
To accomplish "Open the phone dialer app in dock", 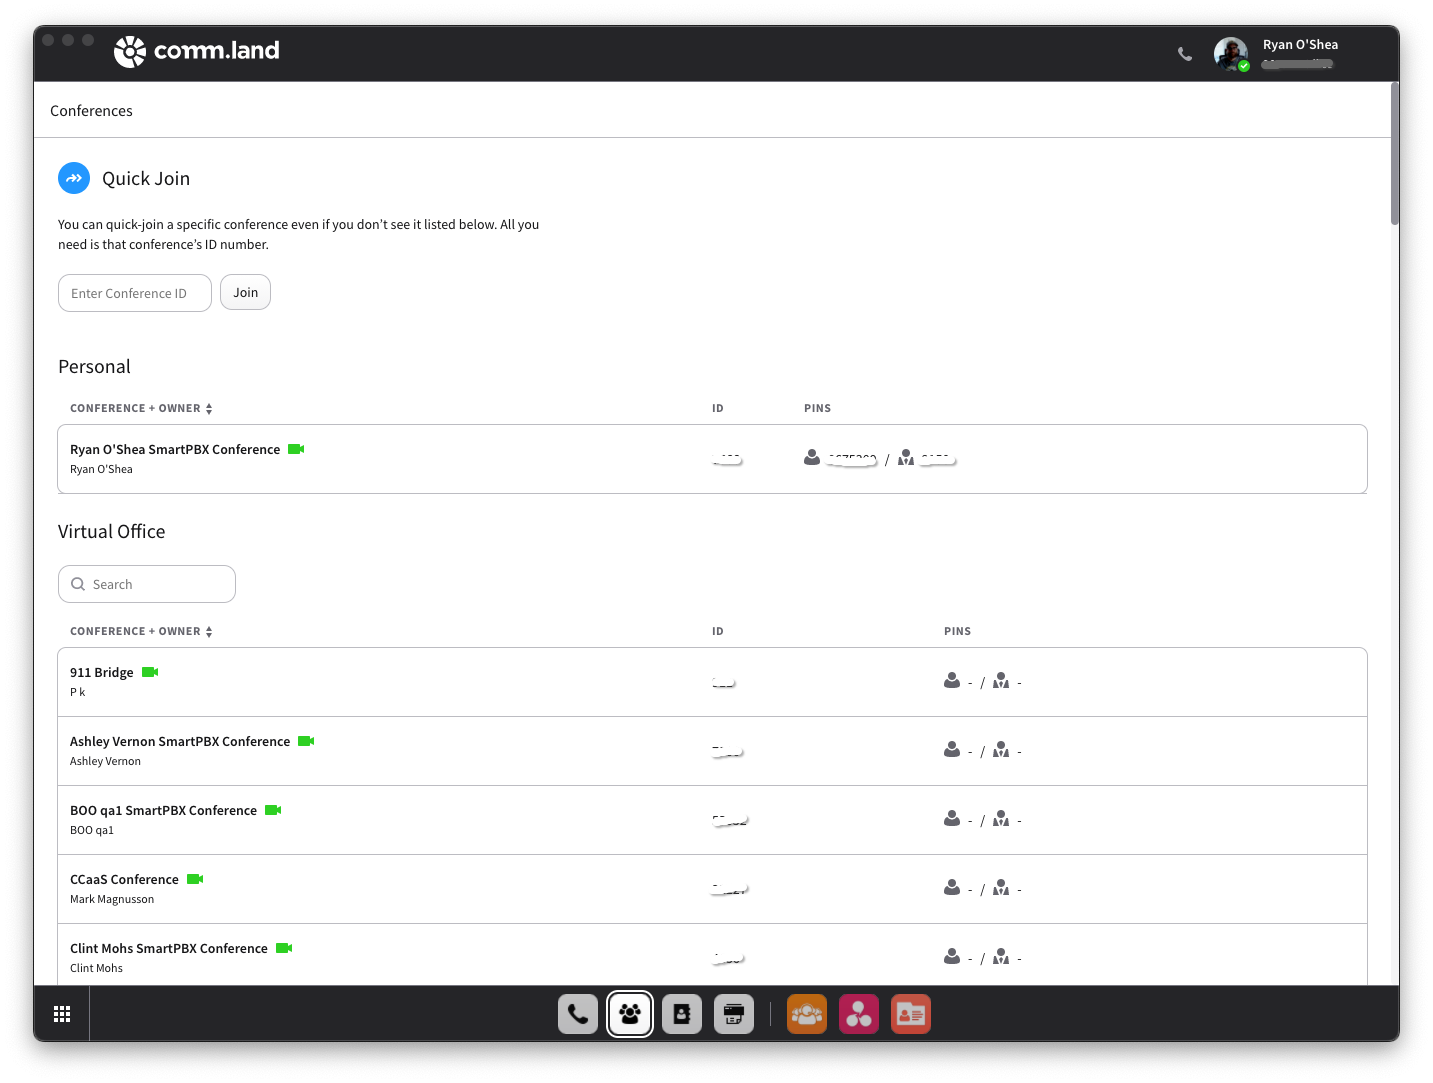I will tap(578, 1014).
